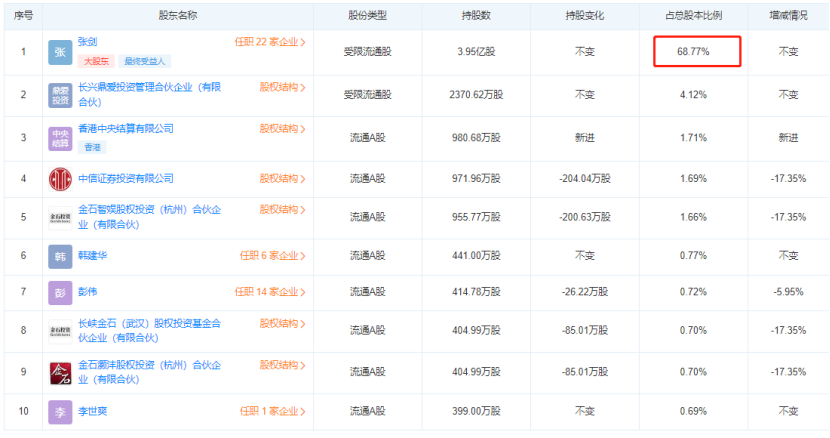Expand 股权结构 for 金石智娱股权投资
The height and width of the screenshot is (438, 830).
click(x=282, y=210)
